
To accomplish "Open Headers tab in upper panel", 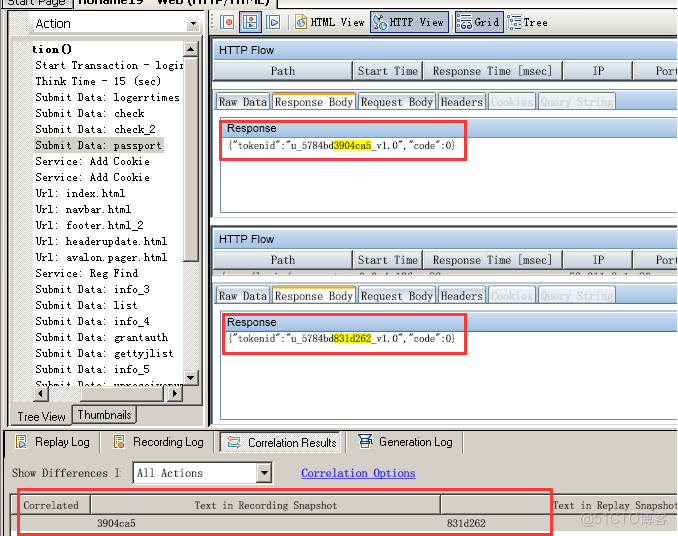I will (x=461, y=102).
